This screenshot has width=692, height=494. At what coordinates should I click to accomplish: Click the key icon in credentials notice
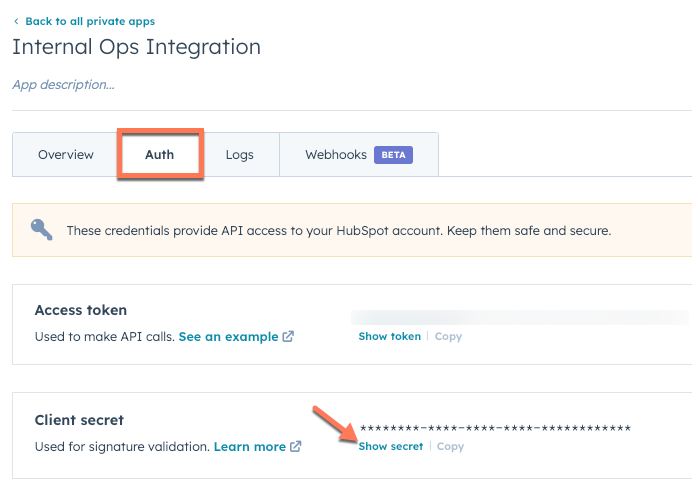41,230
